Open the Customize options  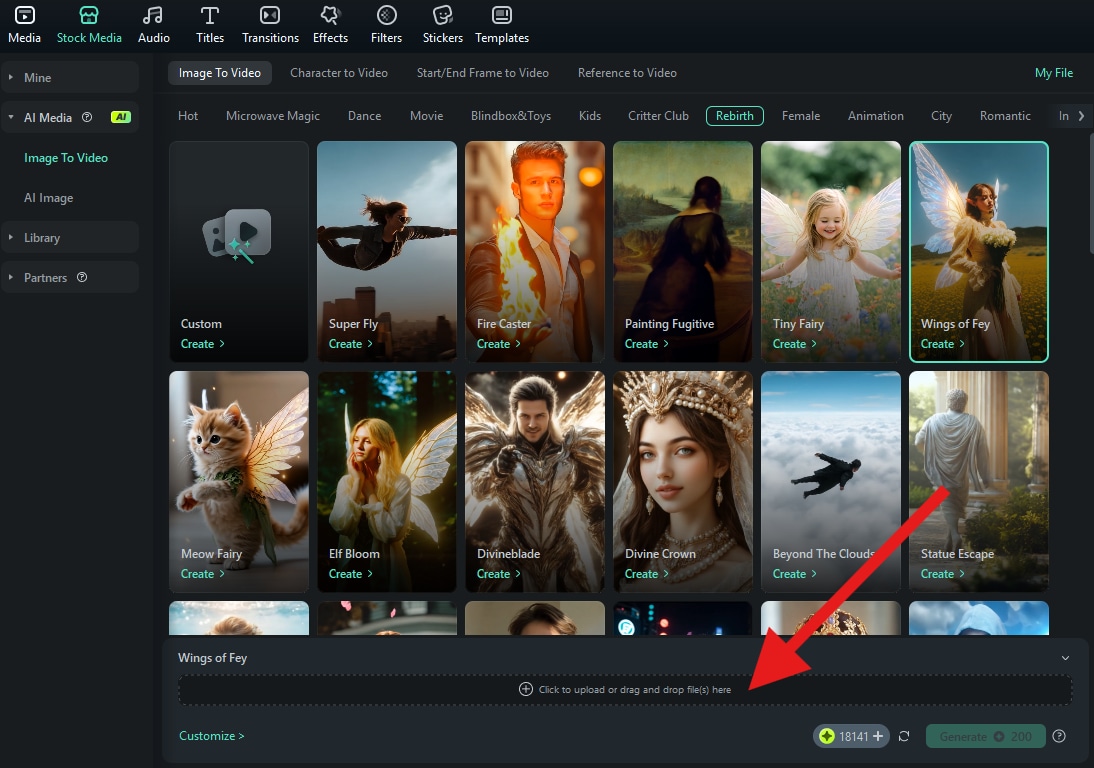tap(211, 735)
